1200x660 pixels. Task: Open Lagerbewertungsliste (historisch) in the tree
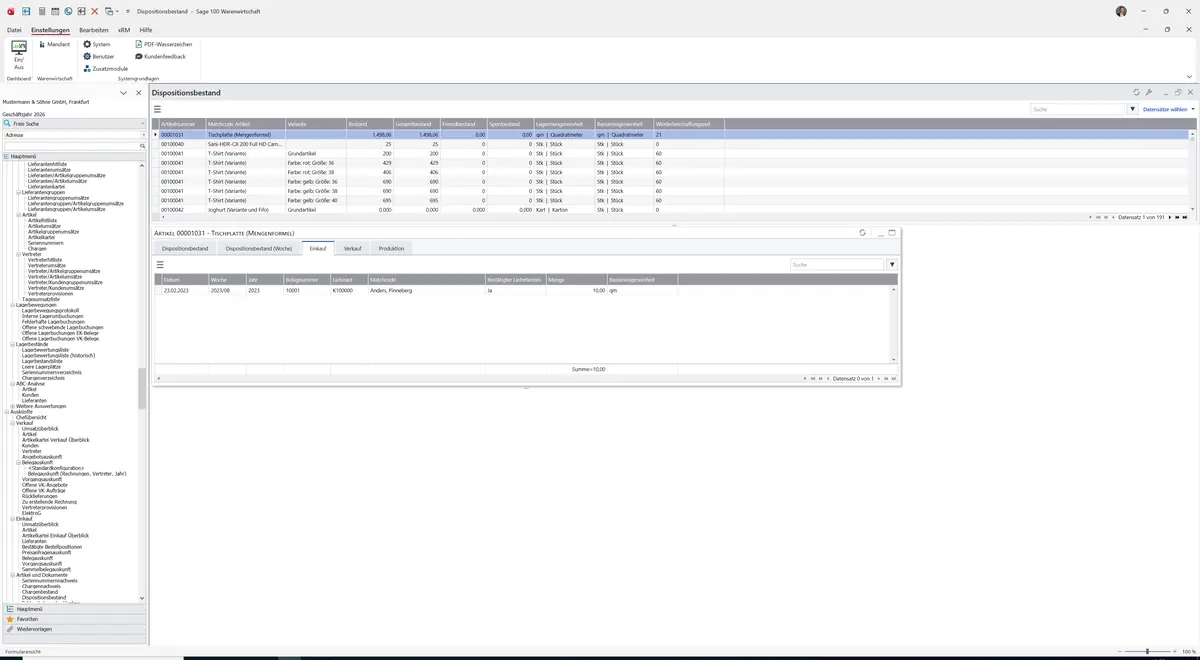pos(60,355)
